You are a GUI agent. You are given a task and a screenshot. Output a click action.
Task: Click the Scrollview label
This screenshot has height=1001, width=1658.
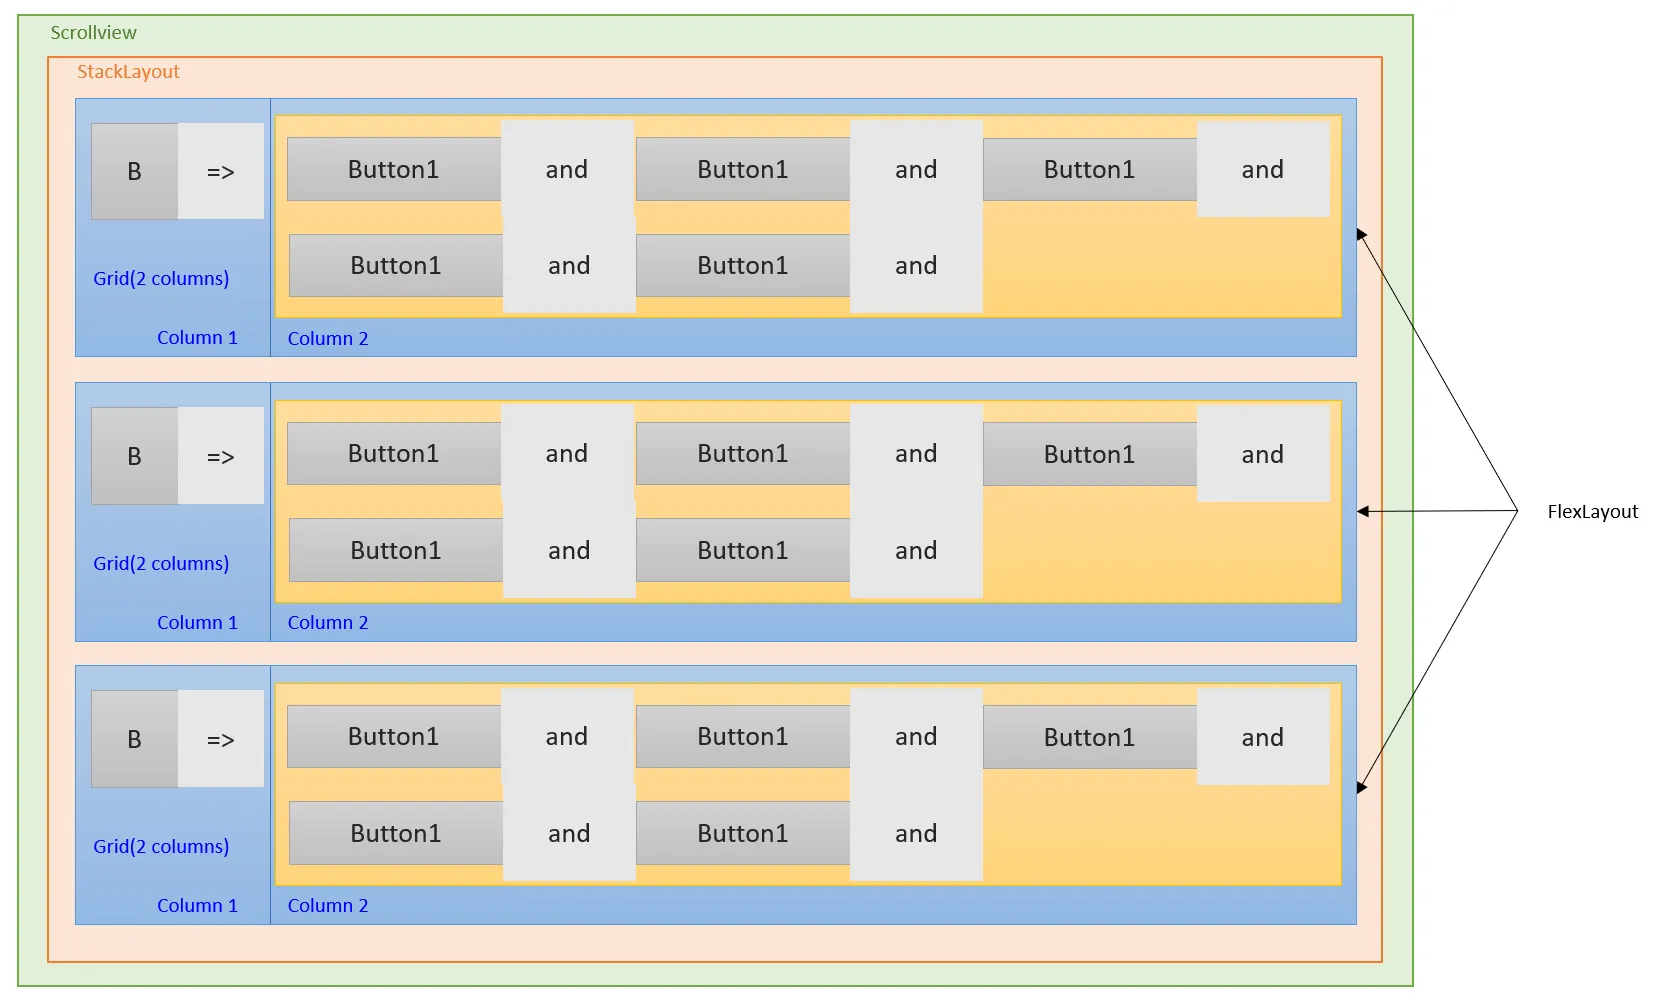pyautogui.click(x=93, y=32)
